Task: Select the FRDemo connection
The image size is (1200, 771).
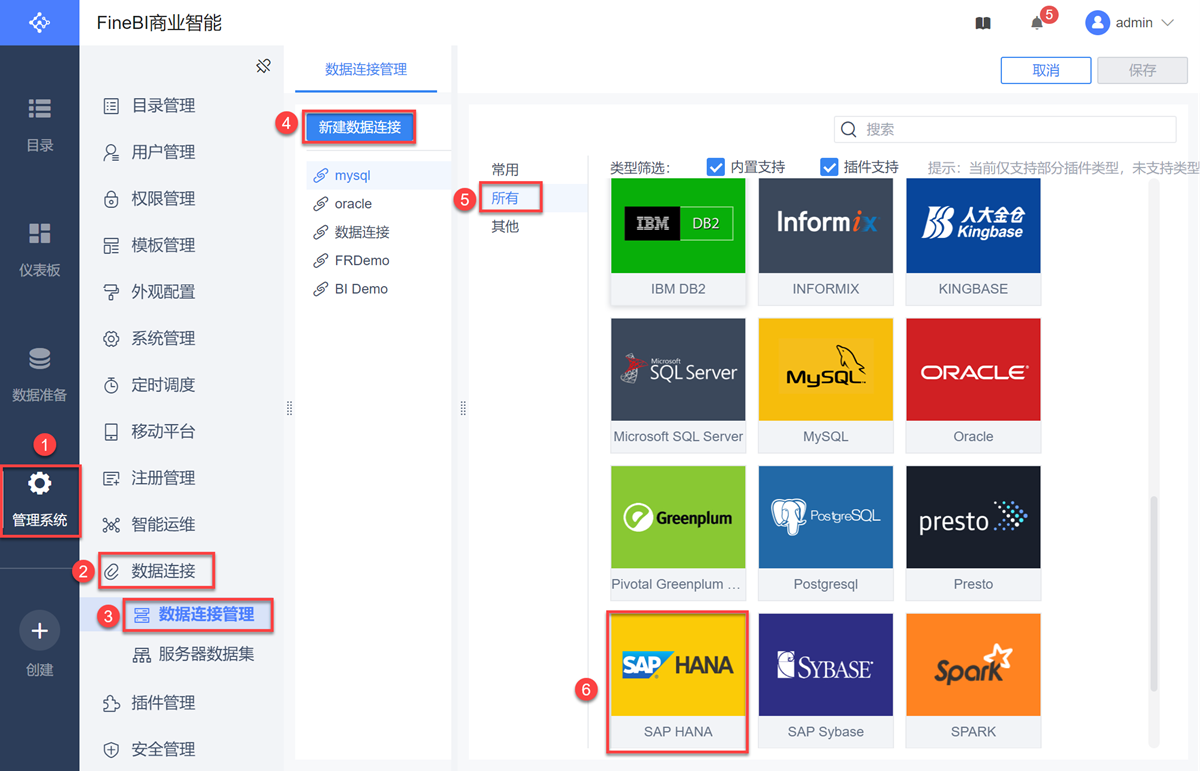Action: click(379, 260)
